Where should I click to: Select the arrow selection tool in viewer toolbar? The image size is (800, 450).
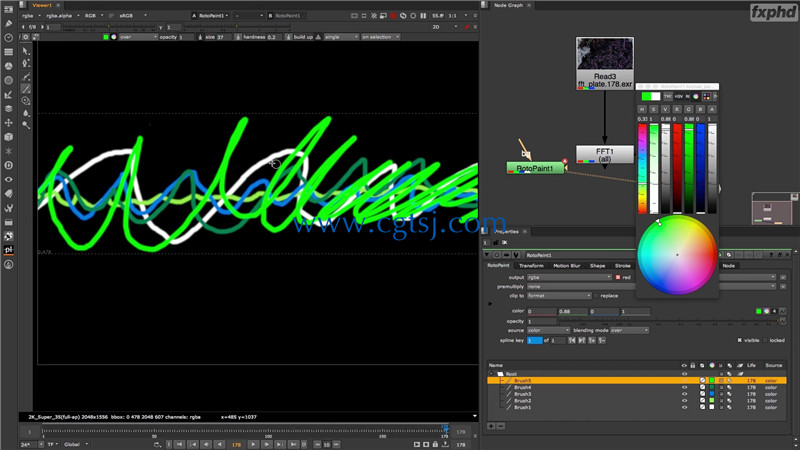click(26, 52)
